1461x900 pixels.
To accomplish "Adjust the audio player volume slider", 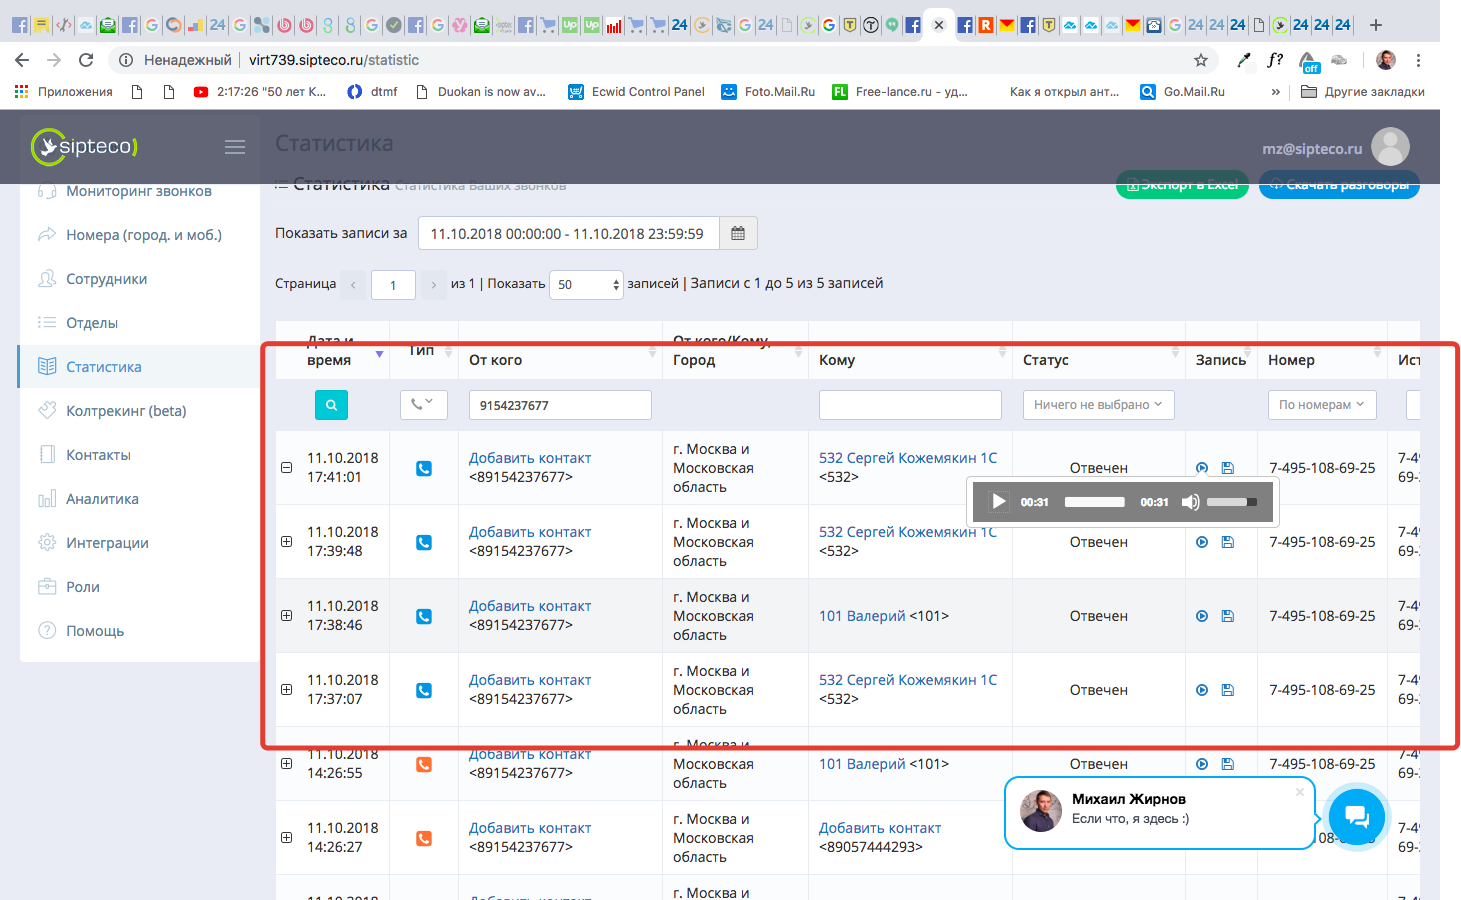I will coord(1232,502).
